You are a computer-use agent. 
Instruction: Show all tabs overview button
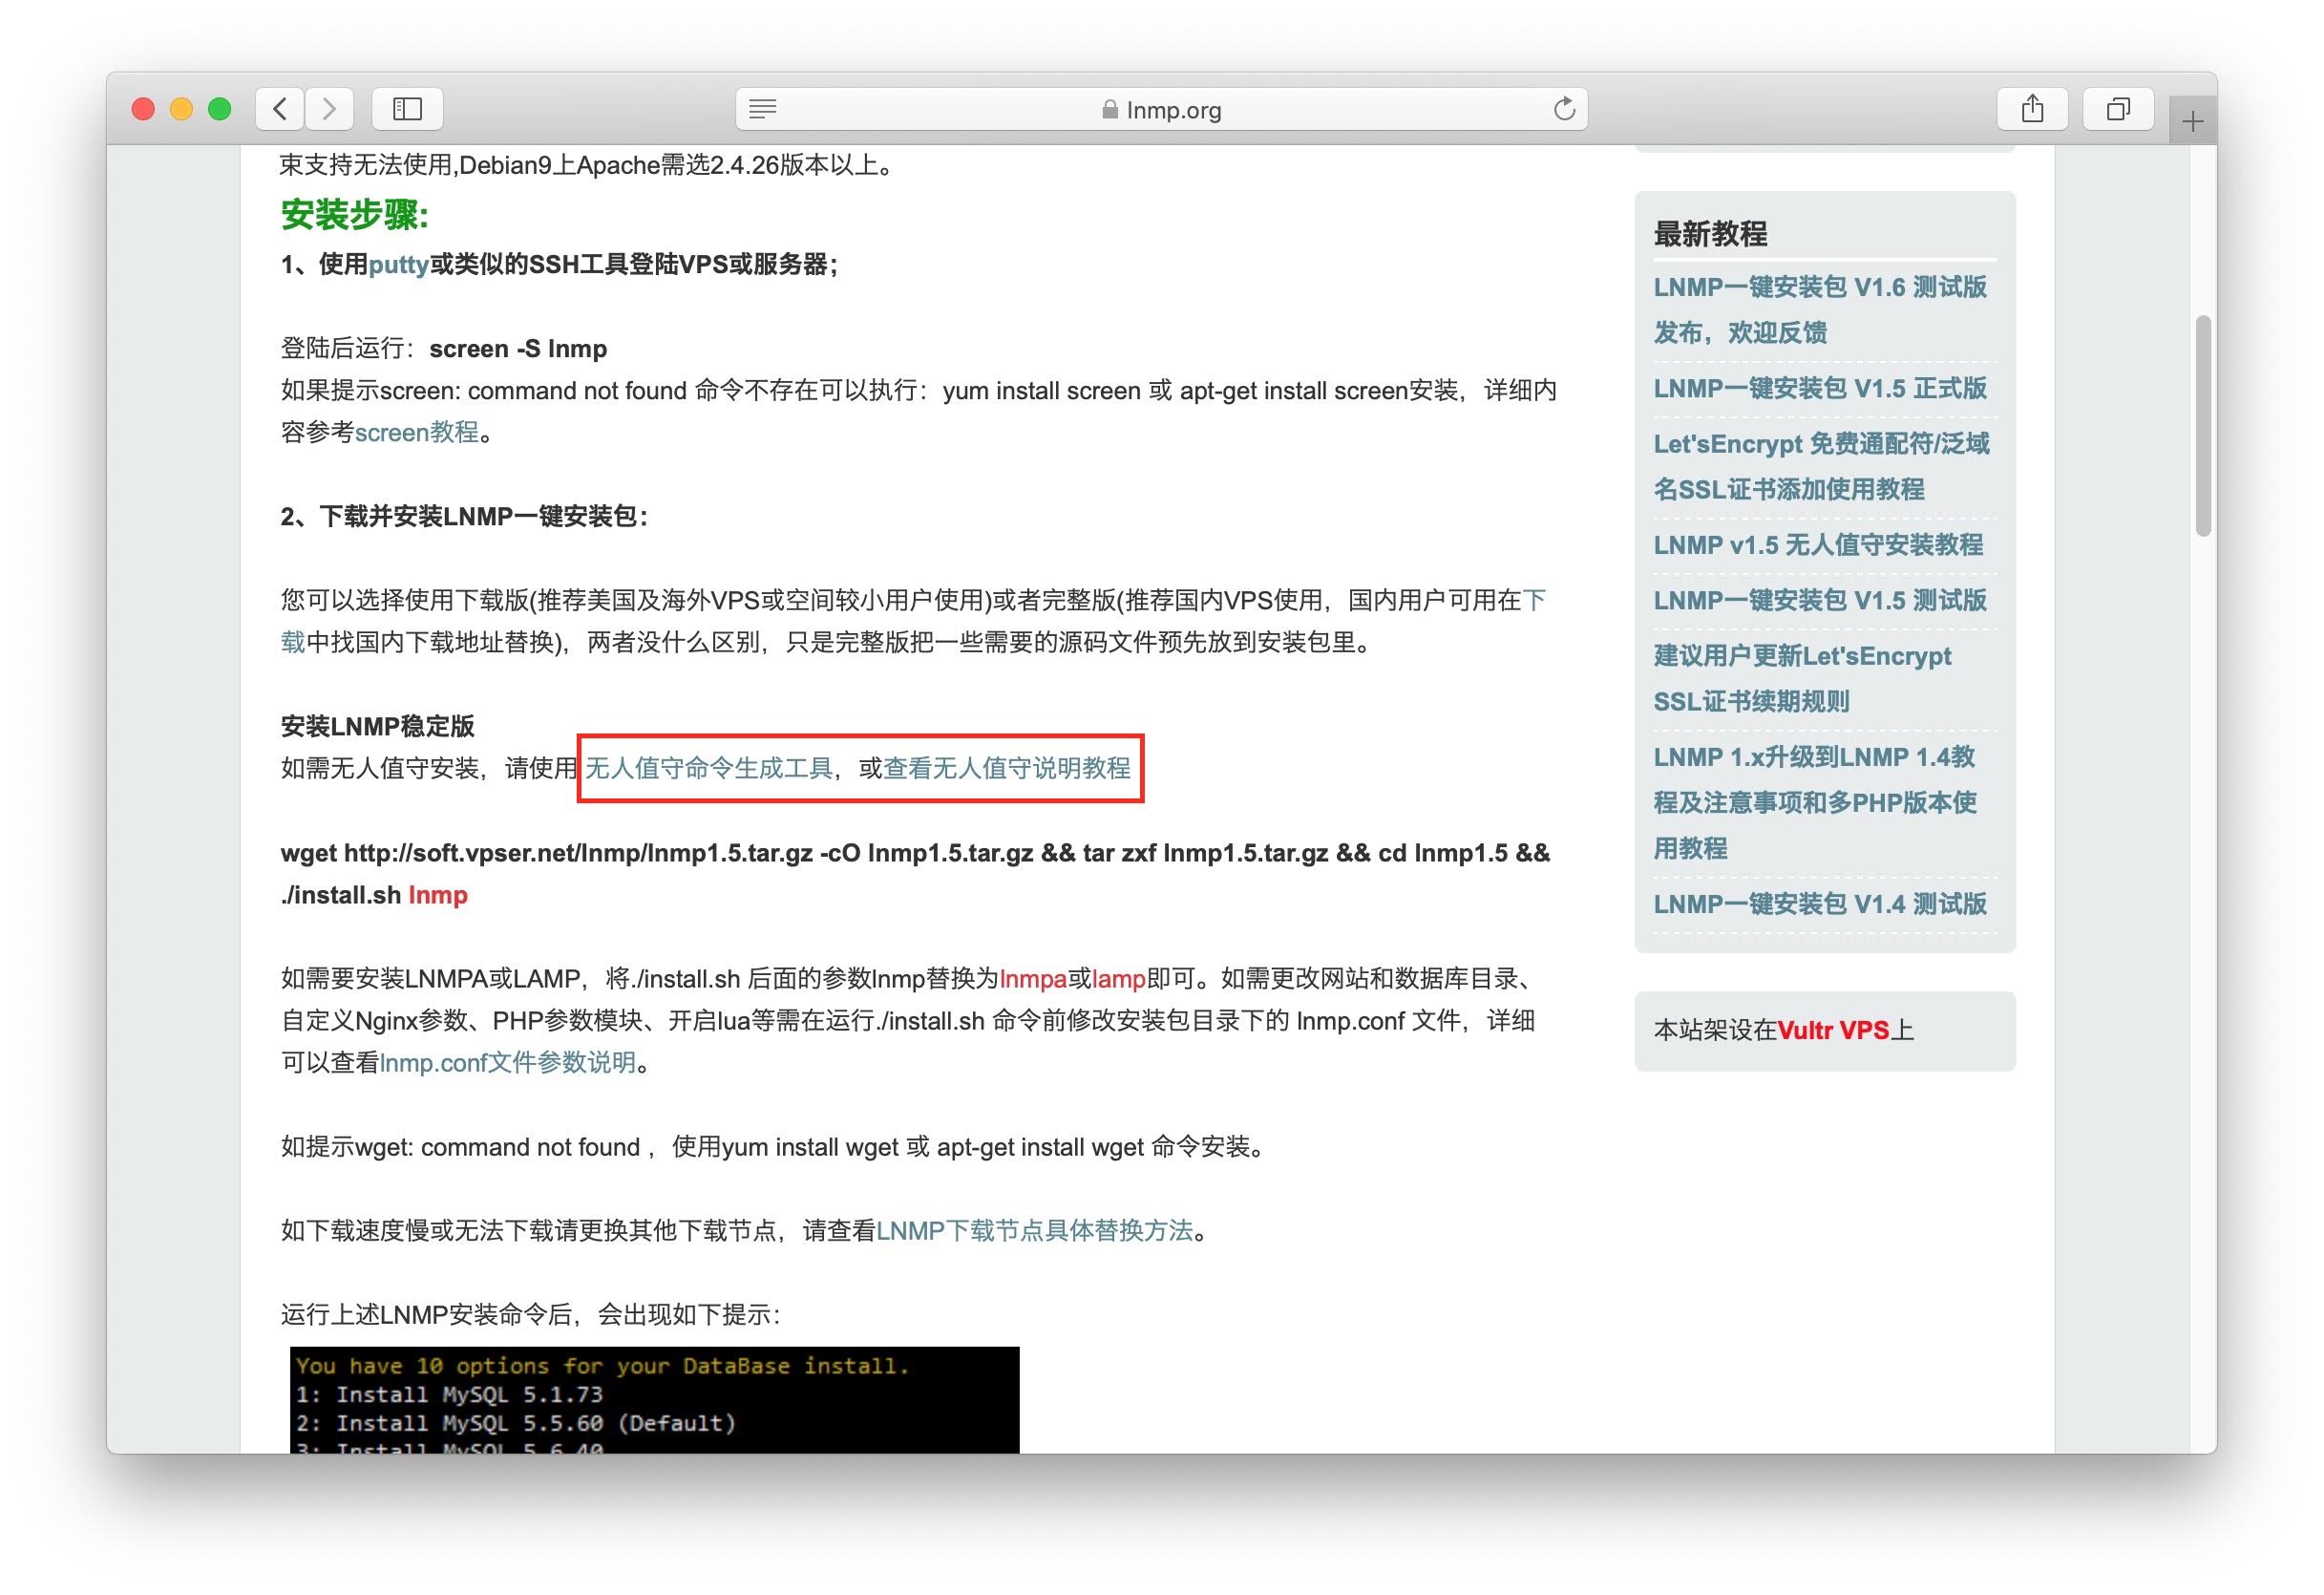click(x=2118, y=108)
